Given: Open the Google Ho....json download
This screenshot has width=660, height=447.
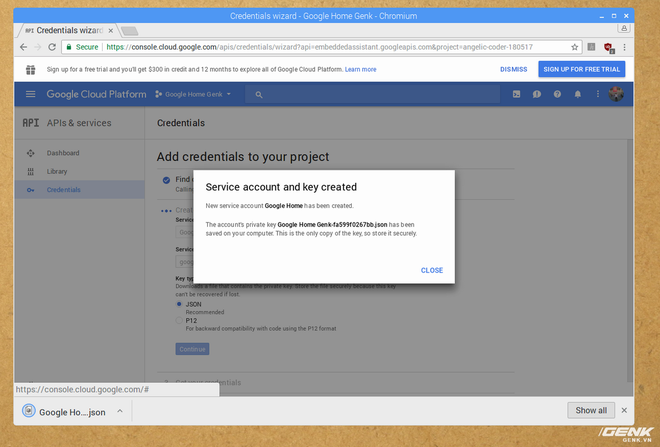Looking at the screenshot, I should click(x=72, y=412).
